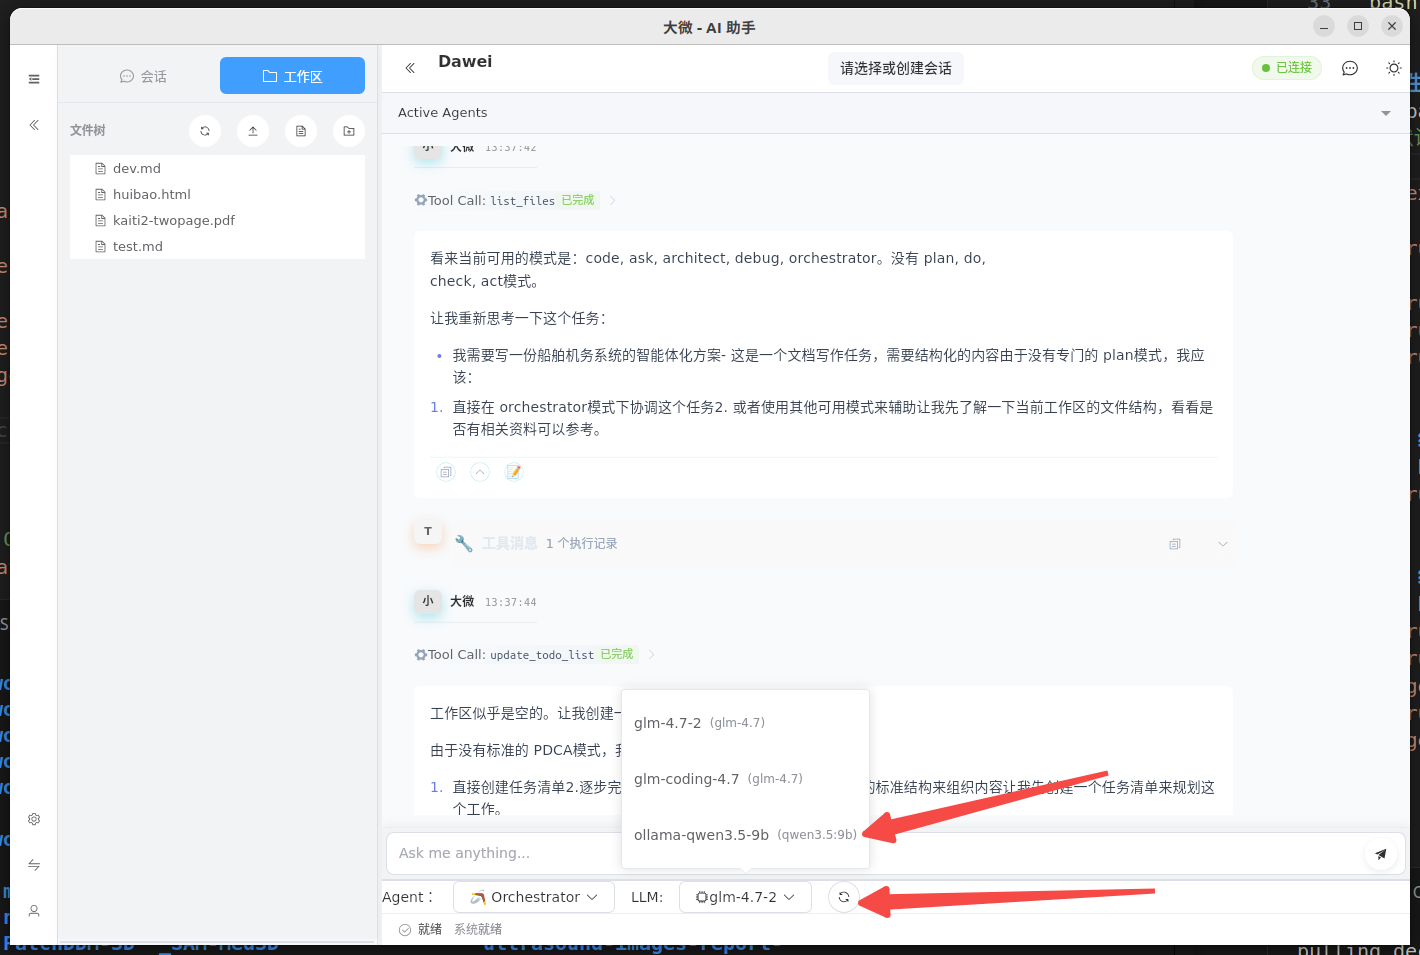
Task: Open the glm-4.7-2 LLM selector
Action: click(x=745, y=896)
